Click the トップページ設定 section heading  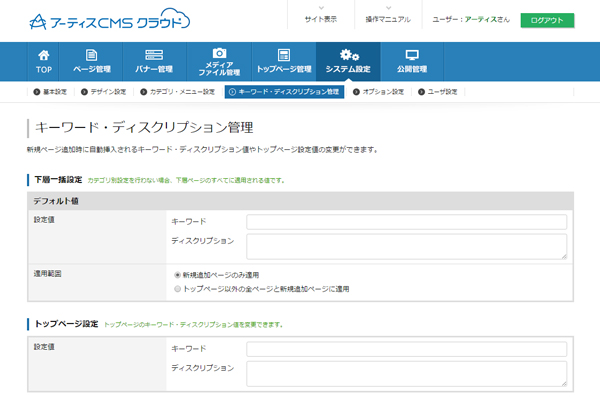click(x=67, y=324)
